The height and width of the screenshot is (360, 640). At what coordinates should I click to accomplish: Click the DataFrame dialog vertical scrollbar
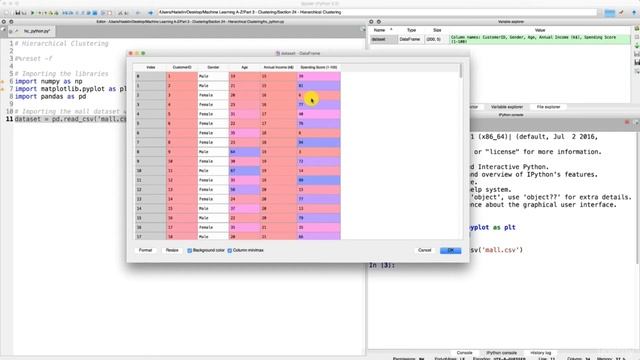click(x=461, y=70)
